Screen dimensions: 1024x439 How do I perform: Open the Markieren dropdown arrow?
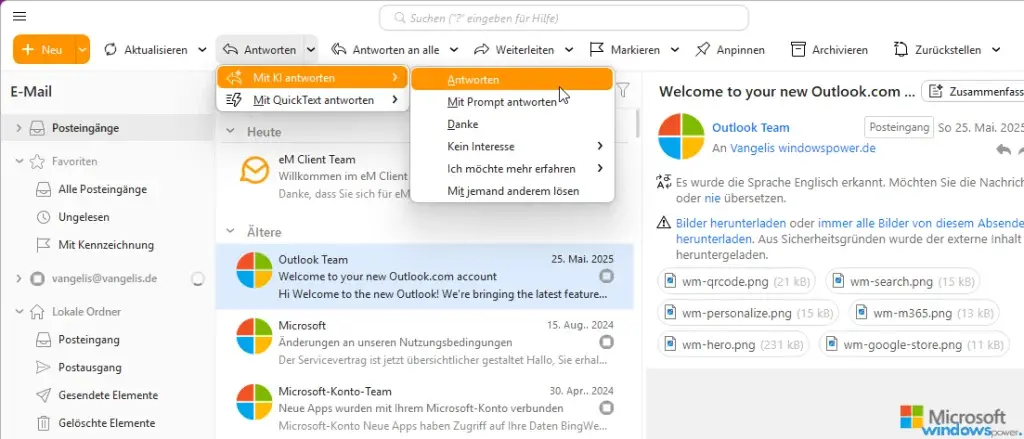[x=675, y=50]
